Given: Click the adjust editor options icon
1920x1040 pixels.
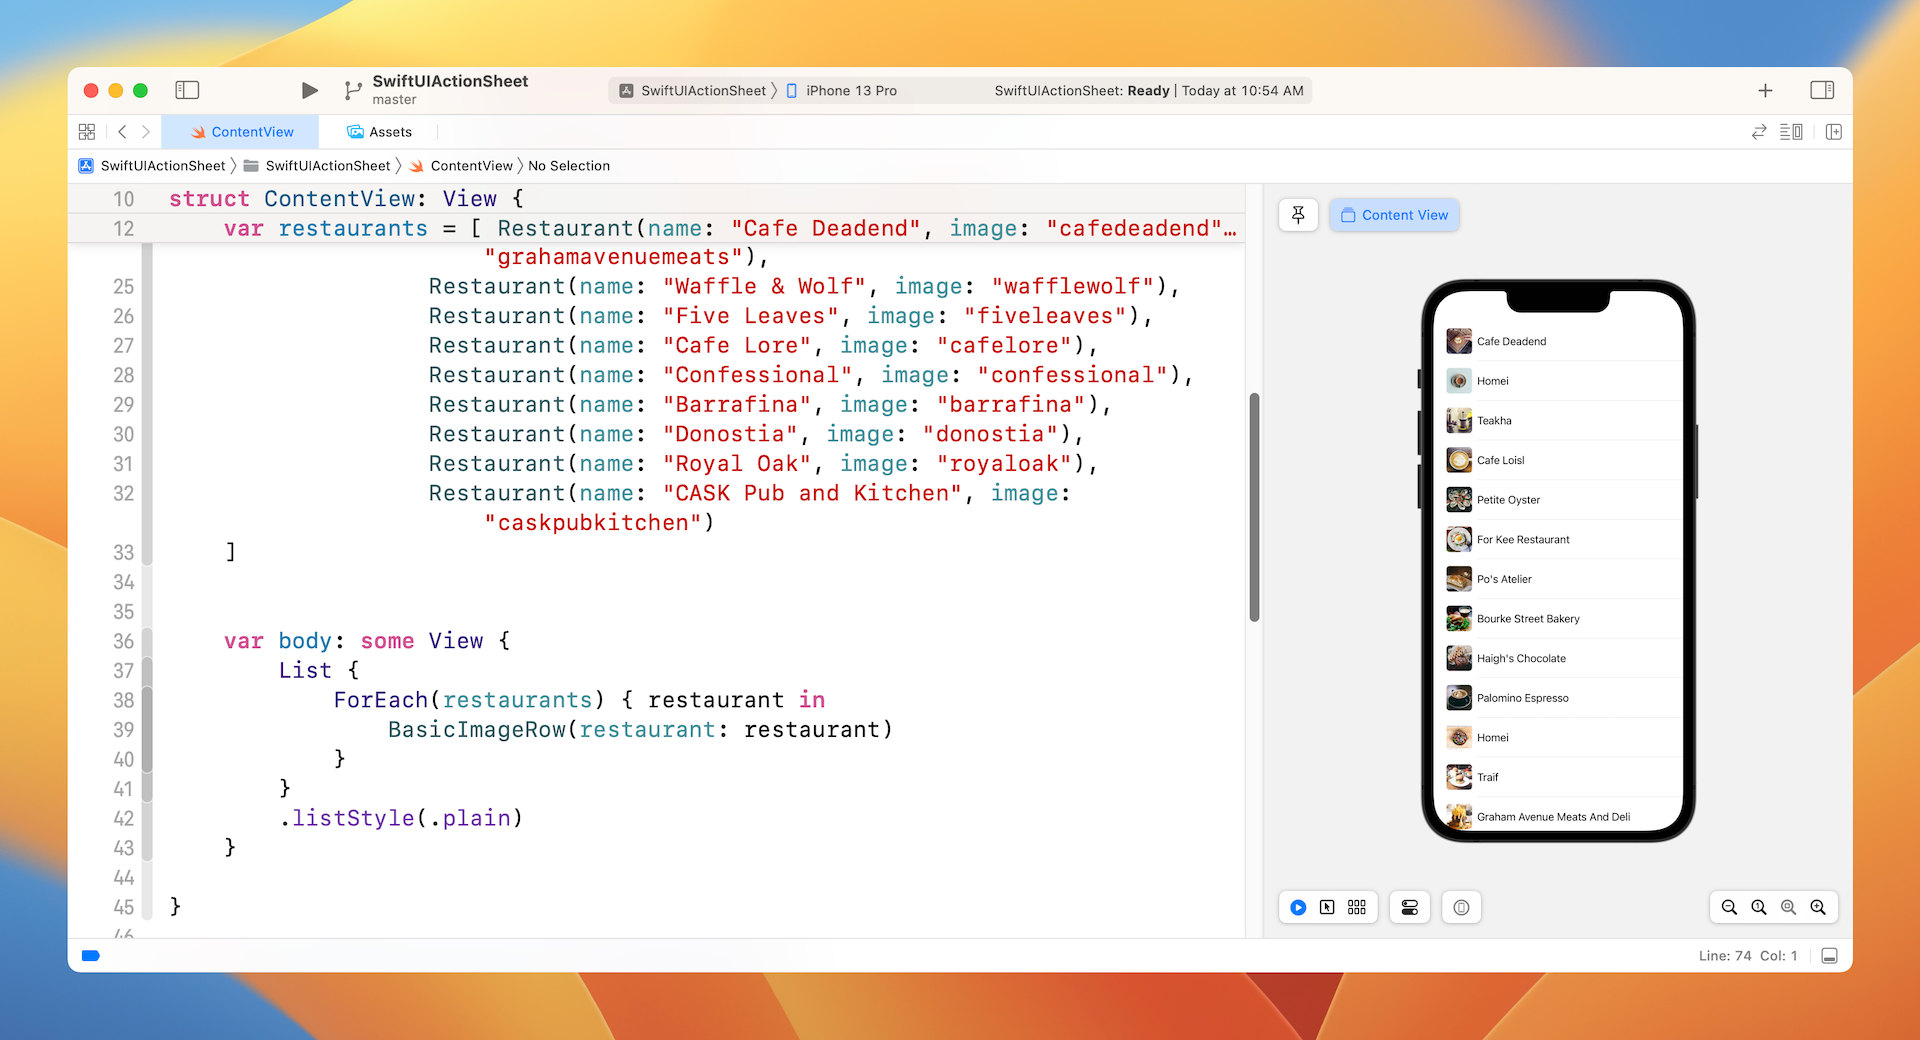Looking at the screenshot, I should 1792,131.
